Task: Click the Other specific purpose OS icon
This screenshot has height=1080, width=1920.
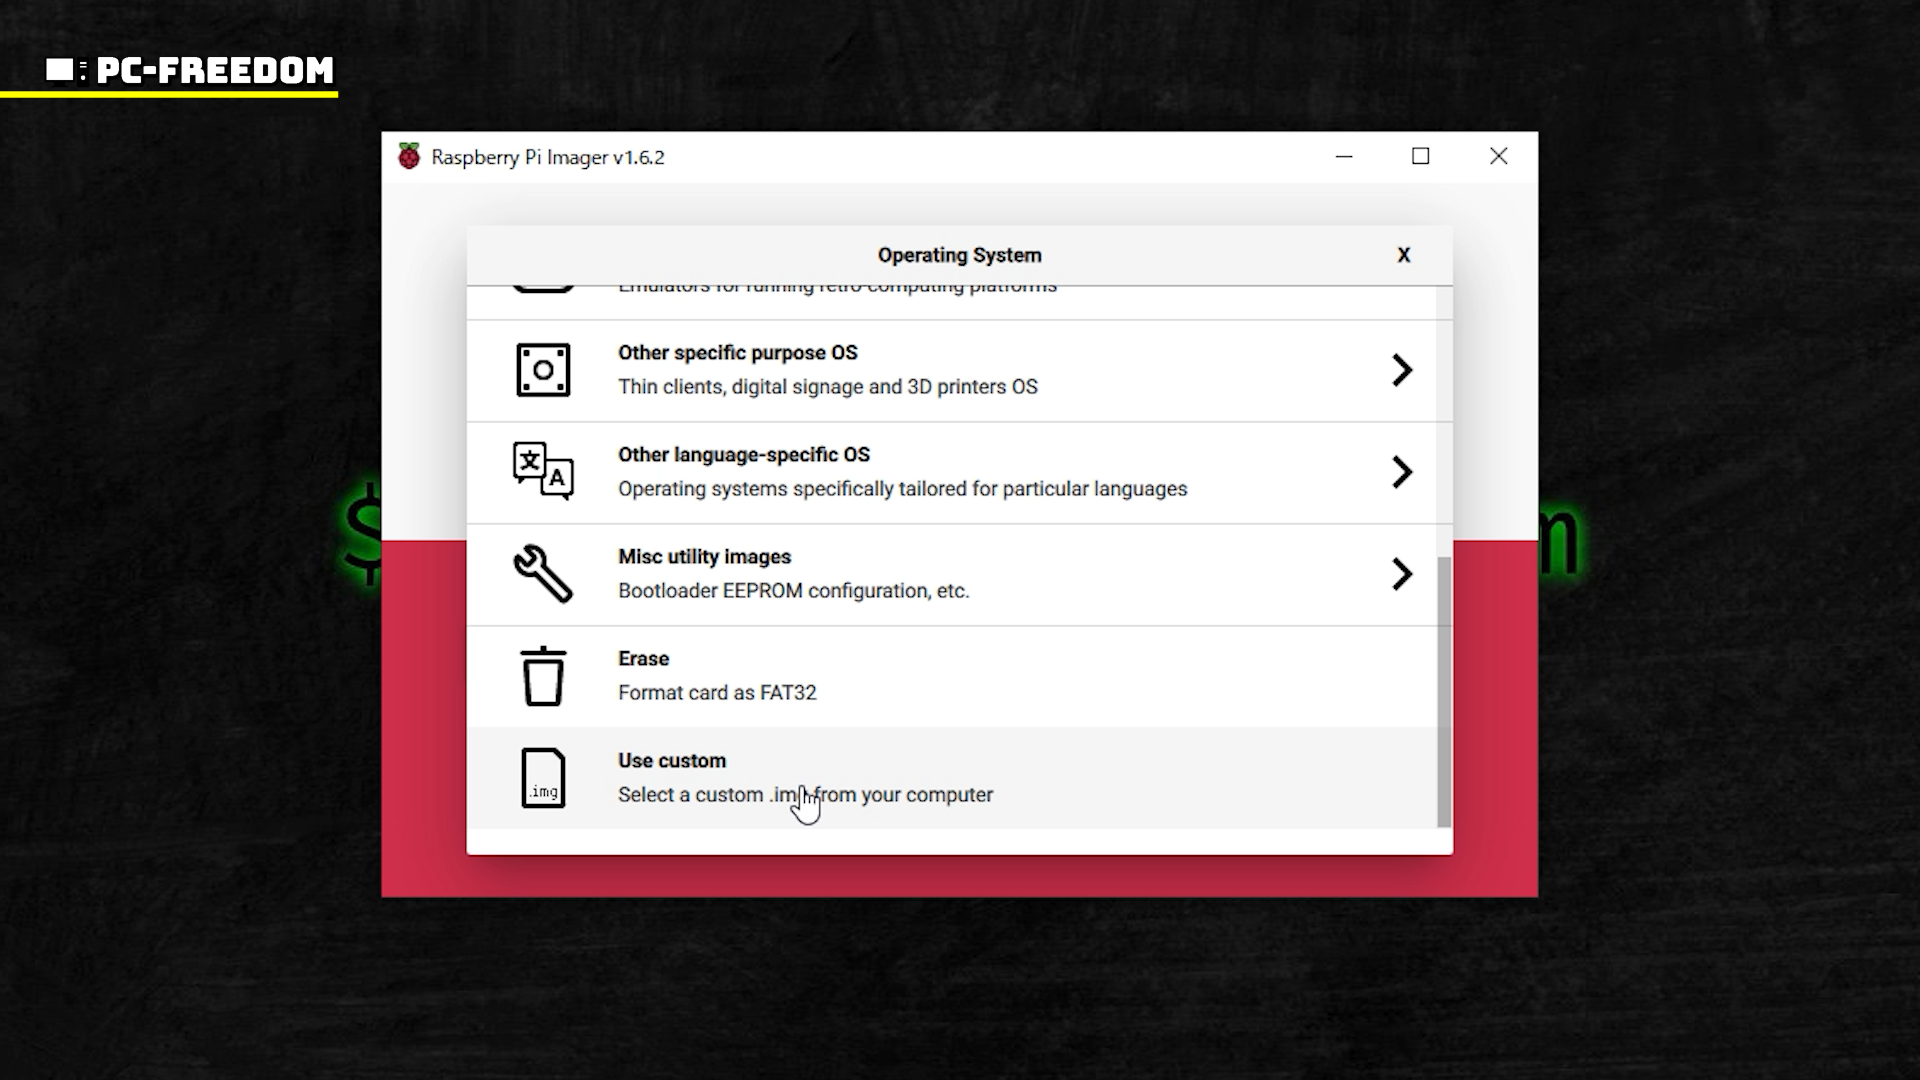Action: click(x=543, y=370)
